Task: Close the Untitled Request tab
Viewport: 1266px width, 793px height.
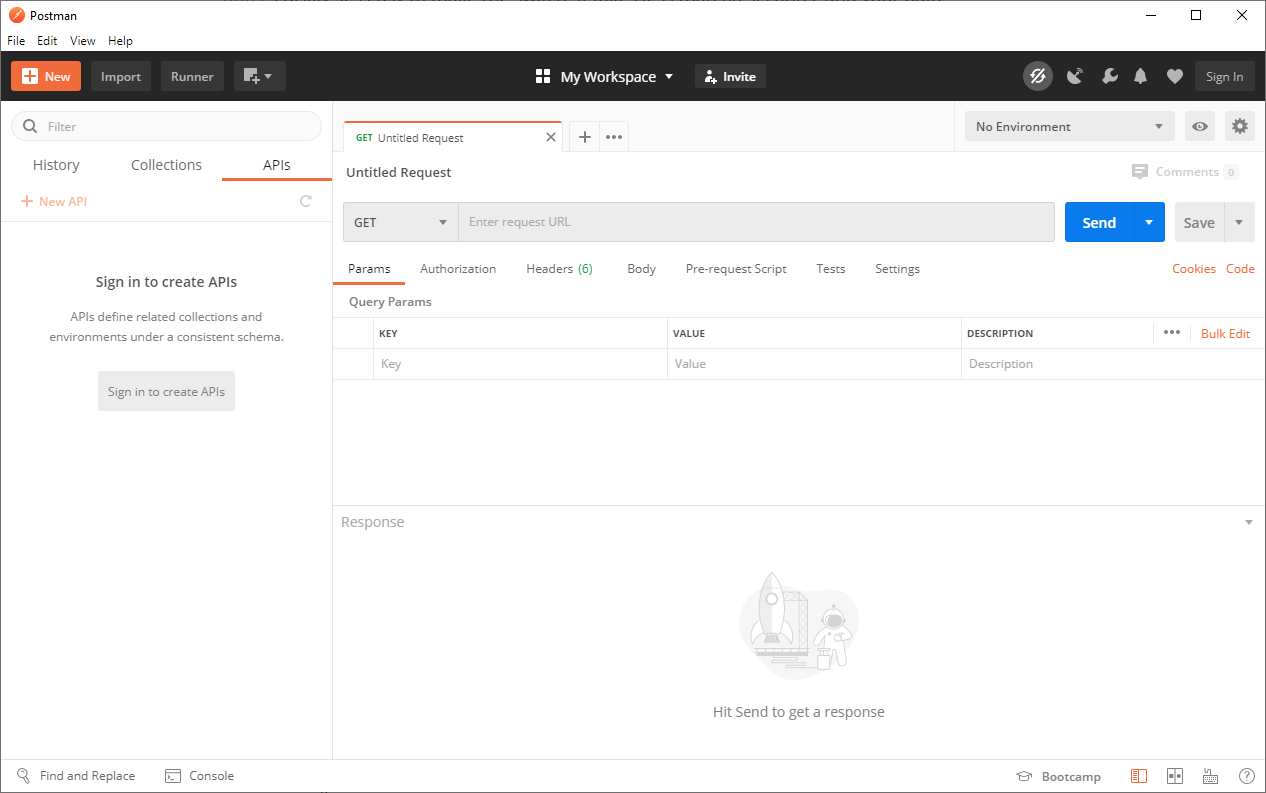Action: pyautogui.click(x=550, y=138)
